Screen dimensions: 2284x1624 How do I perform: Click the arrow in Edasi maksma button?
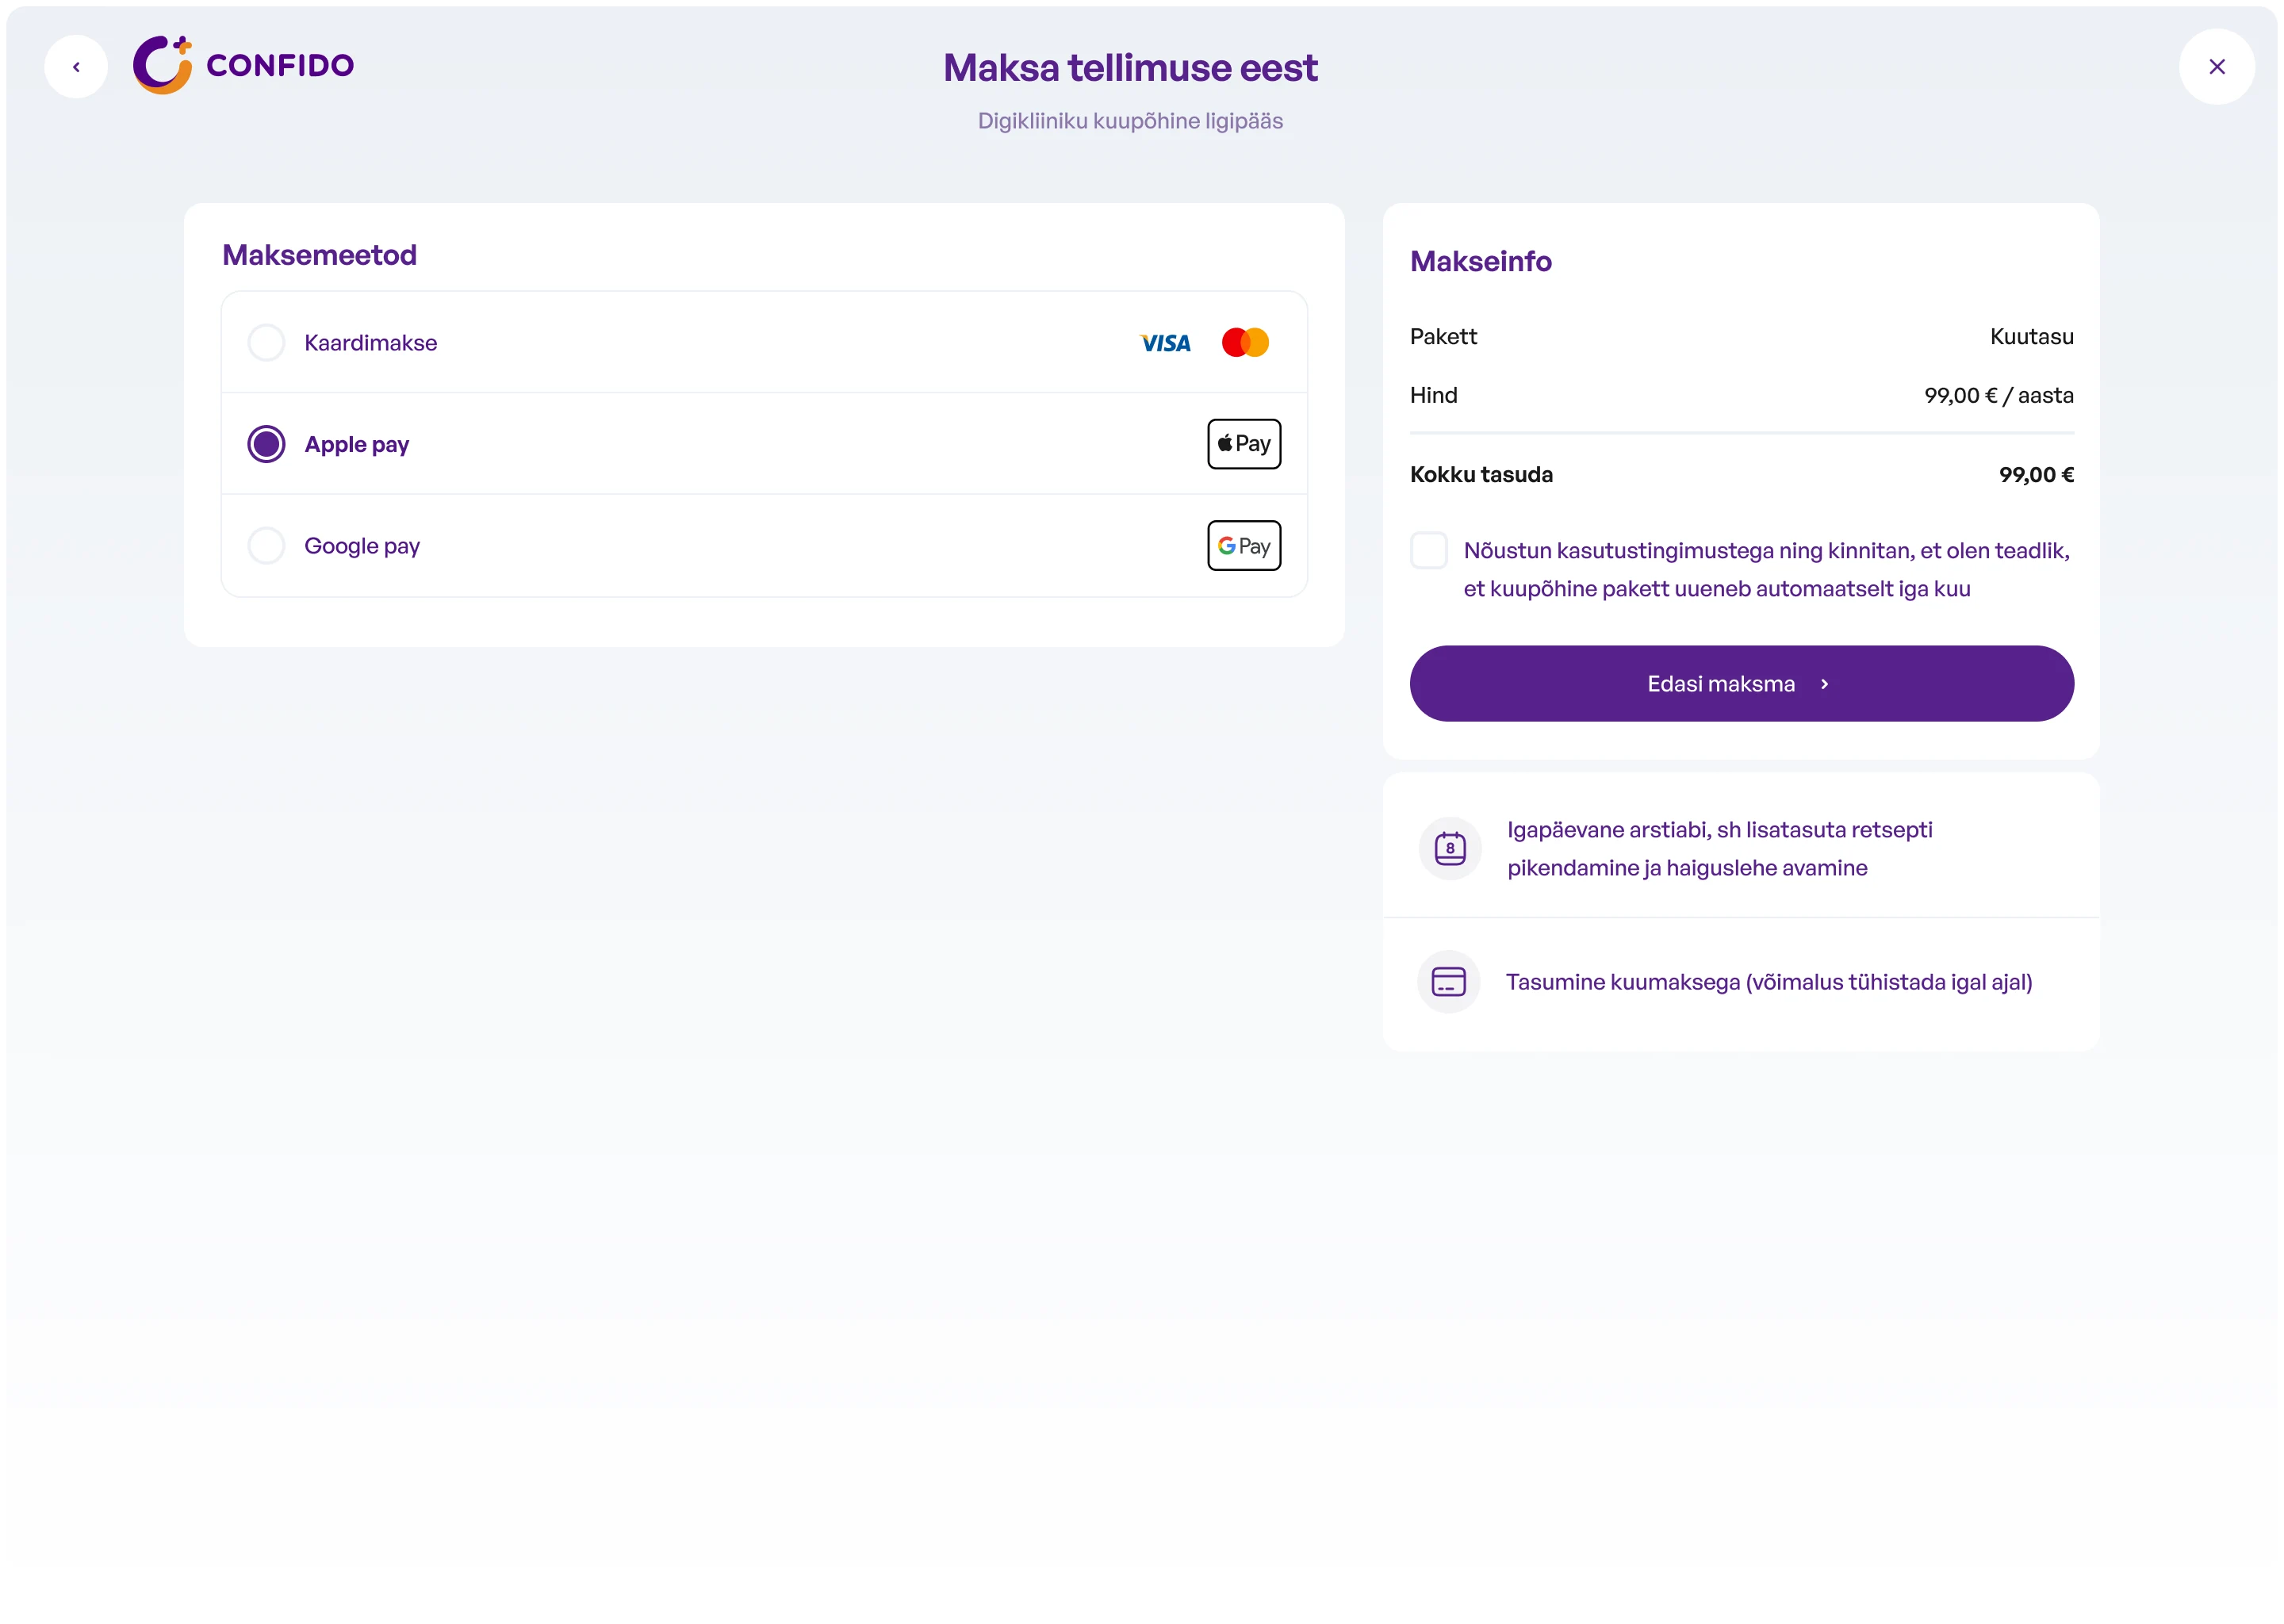[1824, 684]
